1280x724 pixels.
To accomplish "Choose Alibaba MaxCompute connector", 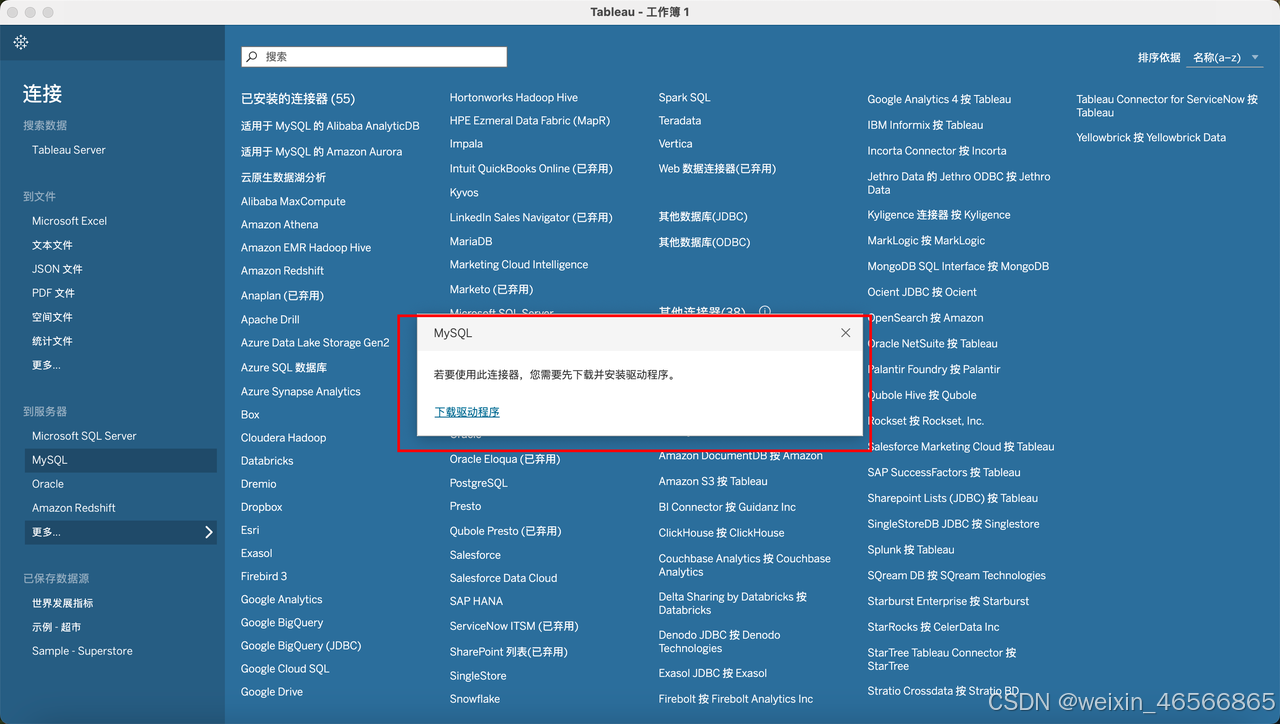I will click(x=293, y=201).
